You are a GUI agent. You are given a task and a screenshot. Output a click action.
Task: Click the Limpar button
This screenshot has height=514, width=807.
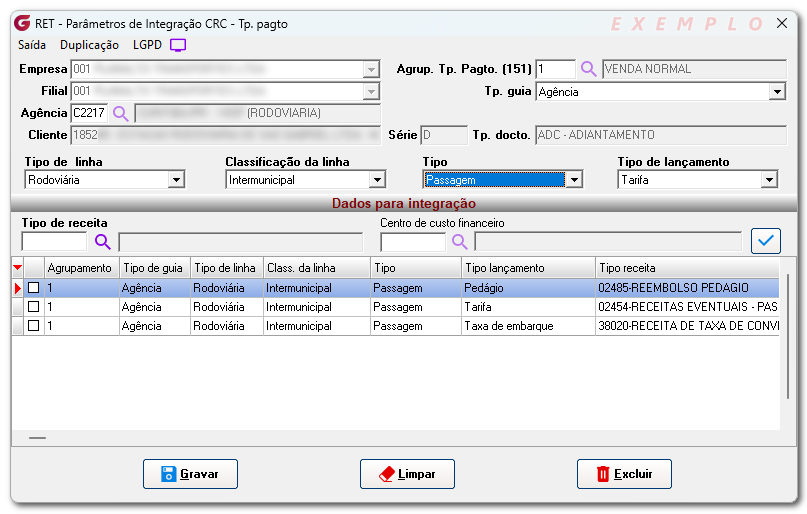[x=407, y=474]
